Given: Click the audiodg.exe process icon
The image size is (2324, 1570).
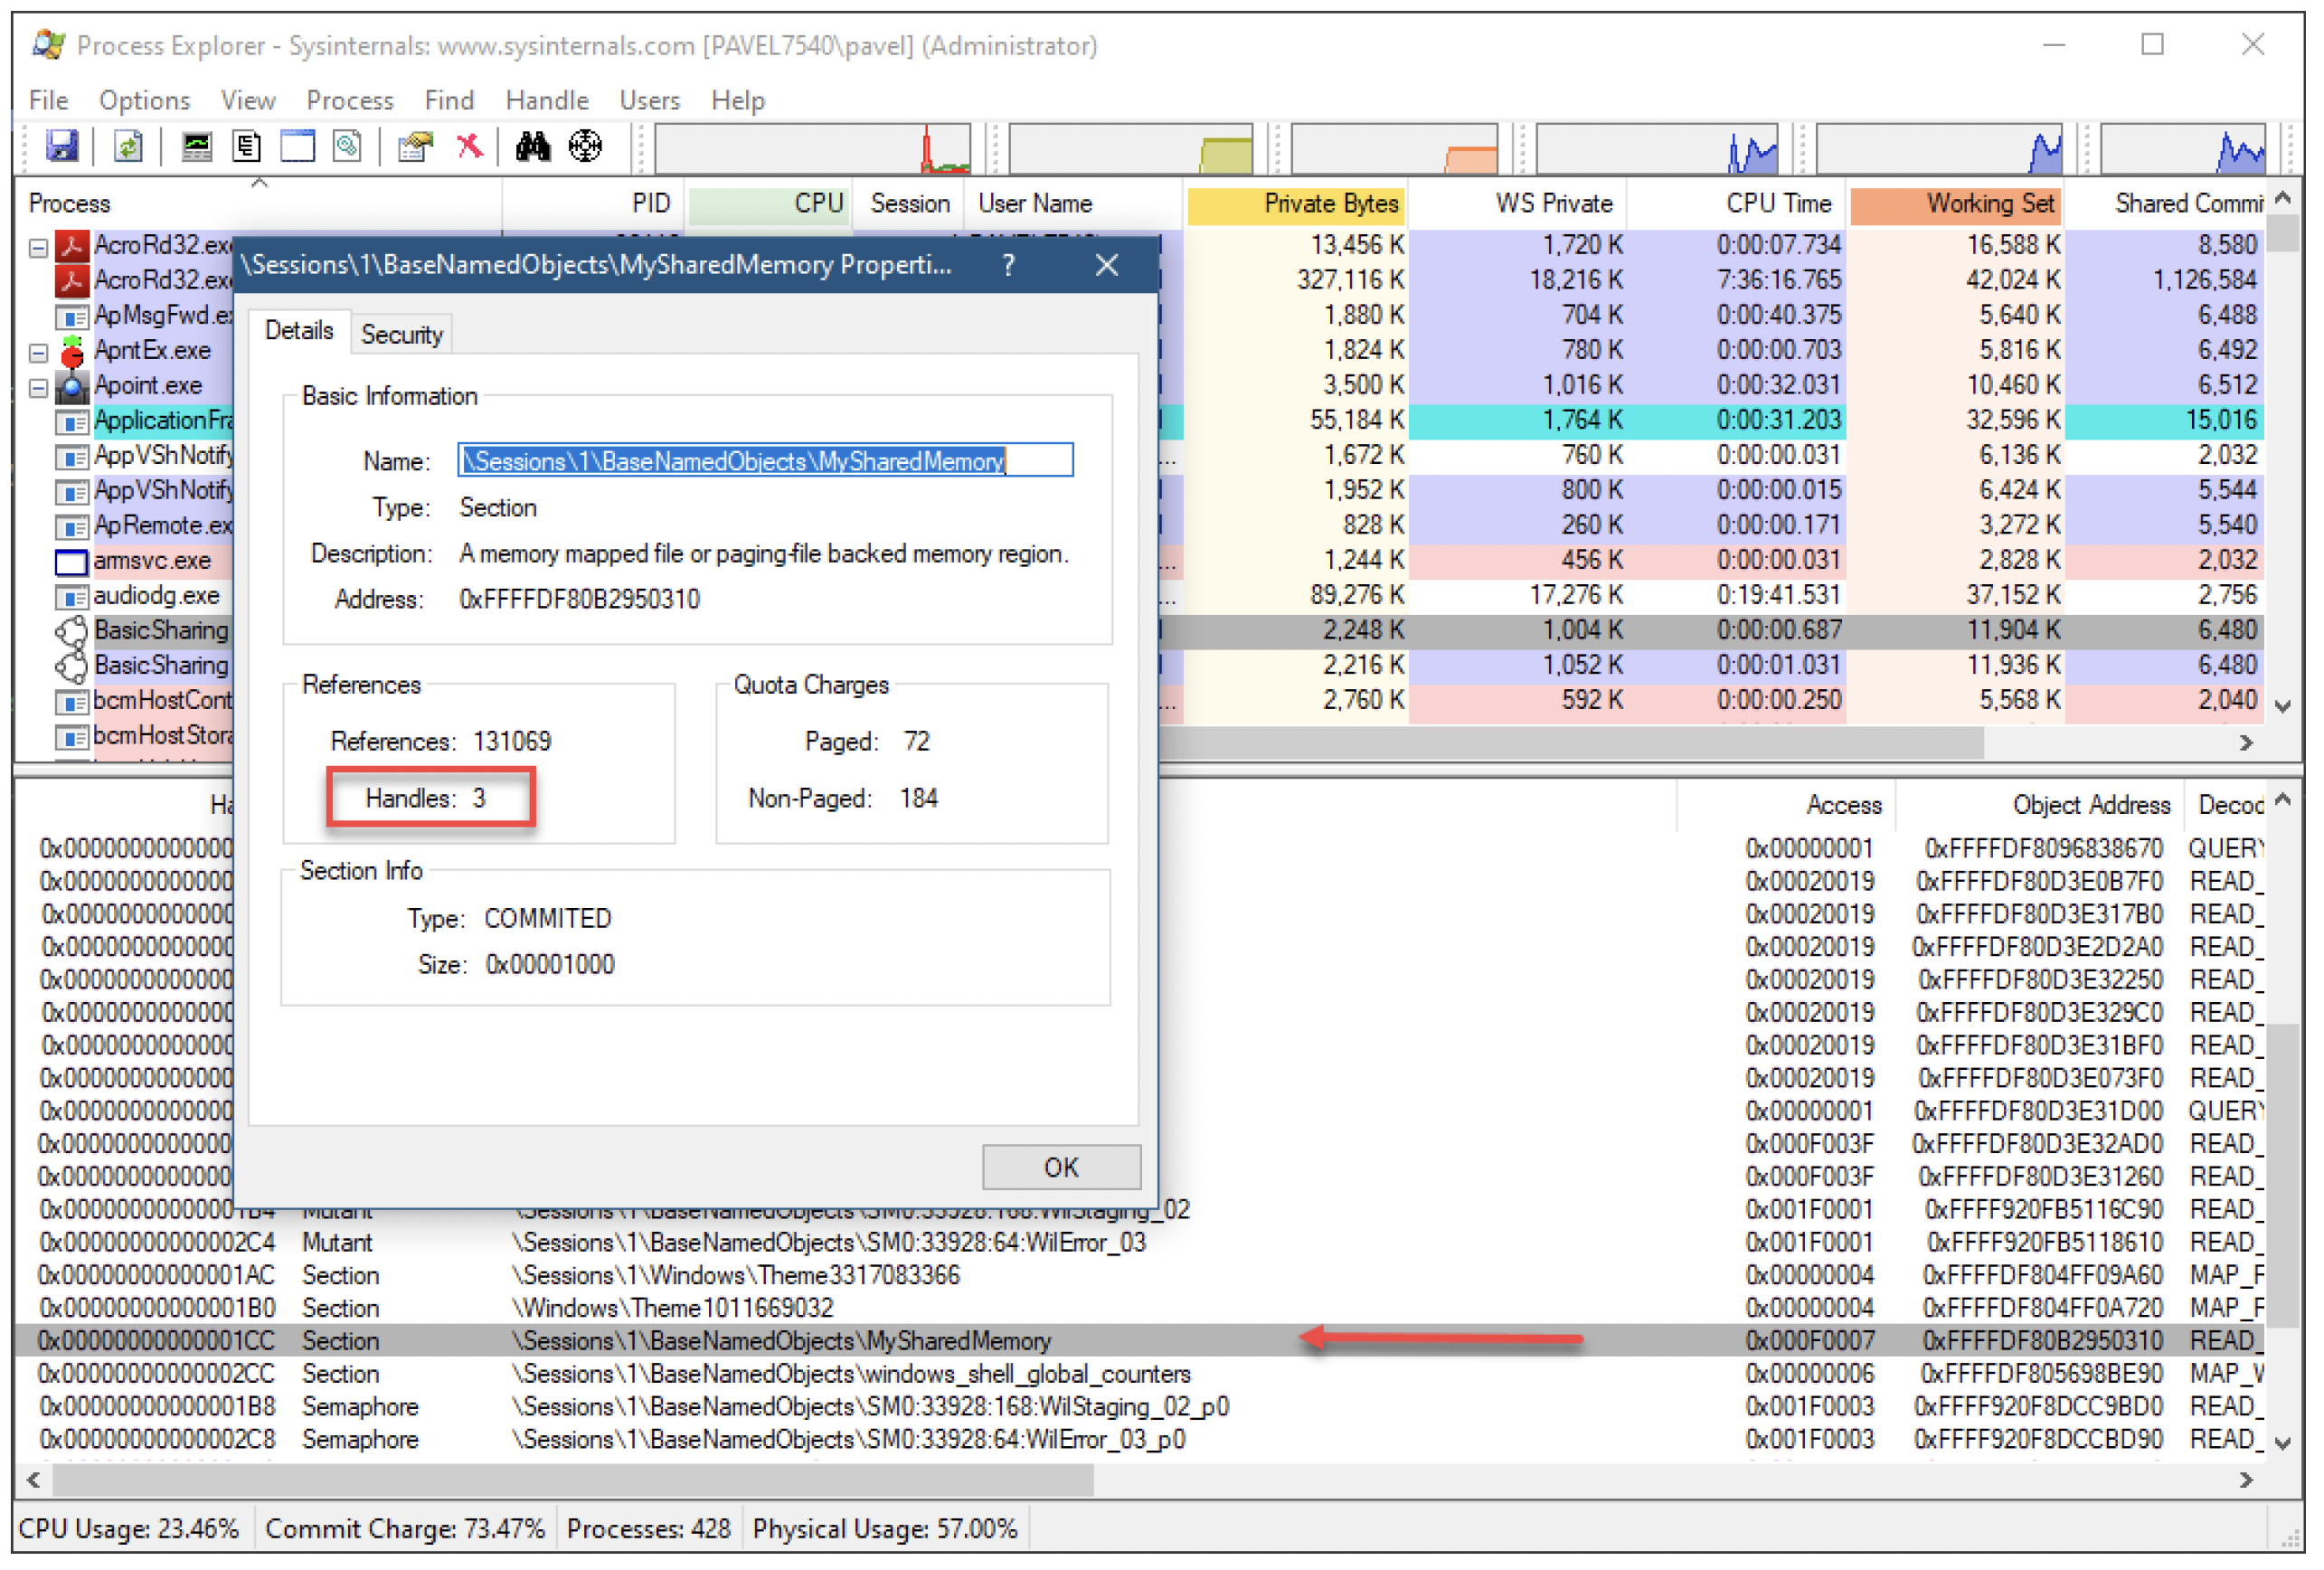Looking at the screenshot, I should [72, 598].
